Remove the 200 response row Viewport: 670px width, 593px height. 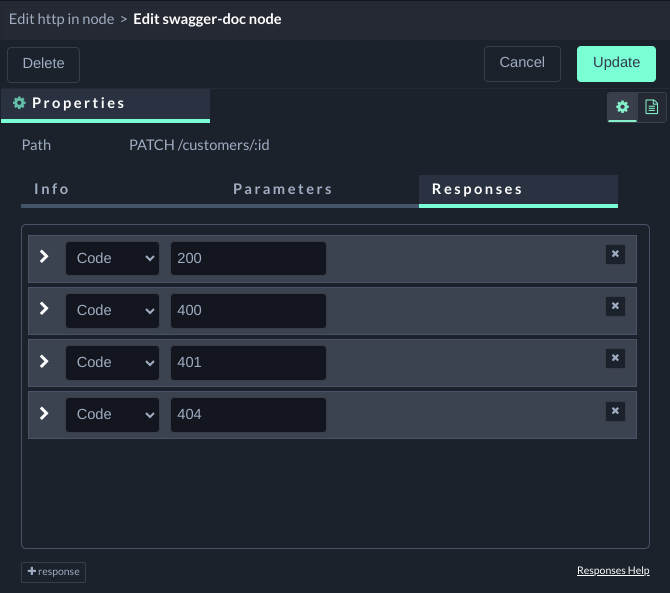coord(615,255)
